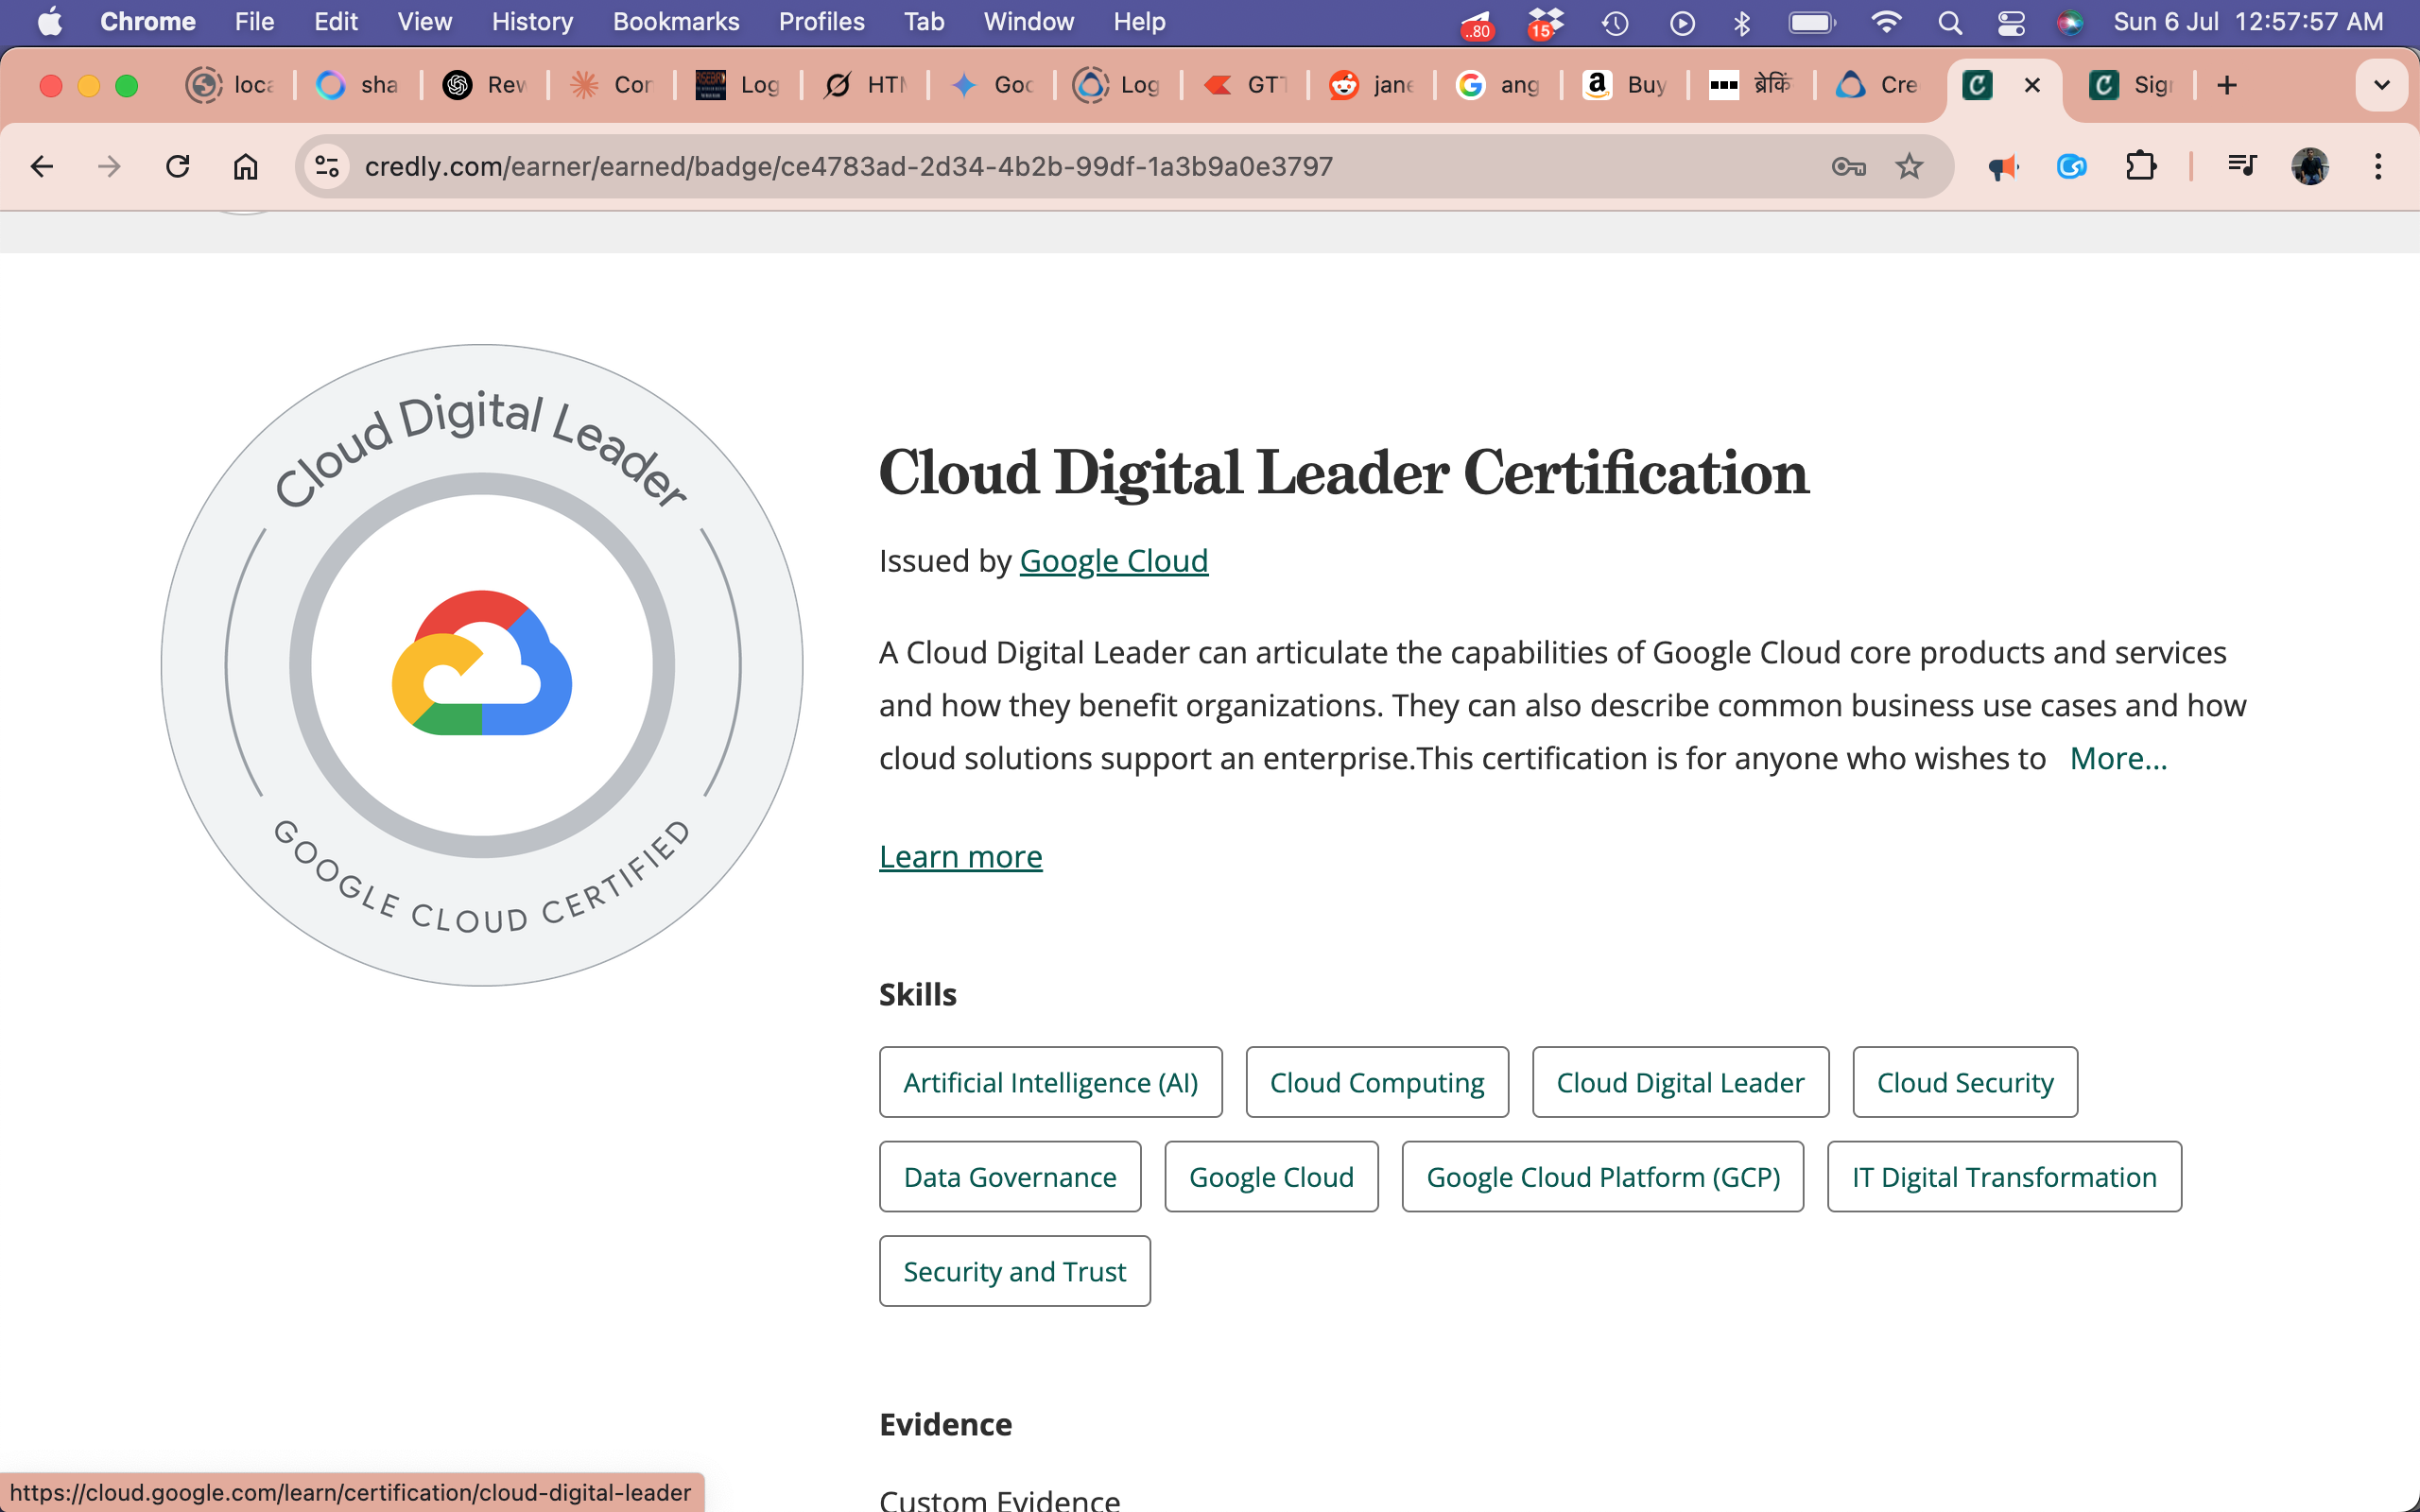Switch to the Reddit 'jane' tab
This screenshot has height=1512, width=2420.
[1374, 85]
